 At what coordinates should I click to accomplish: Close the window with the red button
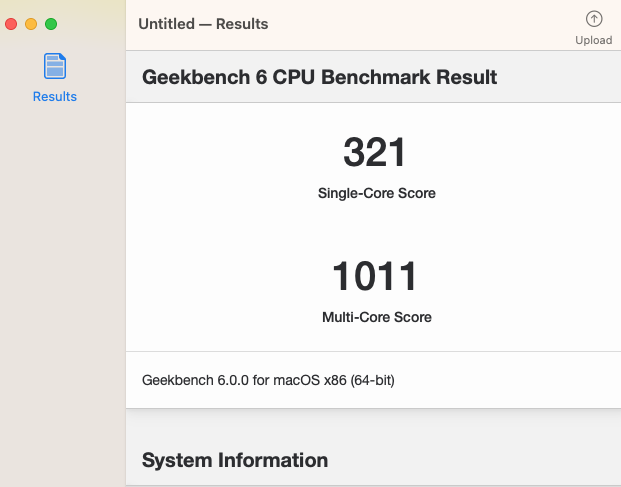(12, 23)
